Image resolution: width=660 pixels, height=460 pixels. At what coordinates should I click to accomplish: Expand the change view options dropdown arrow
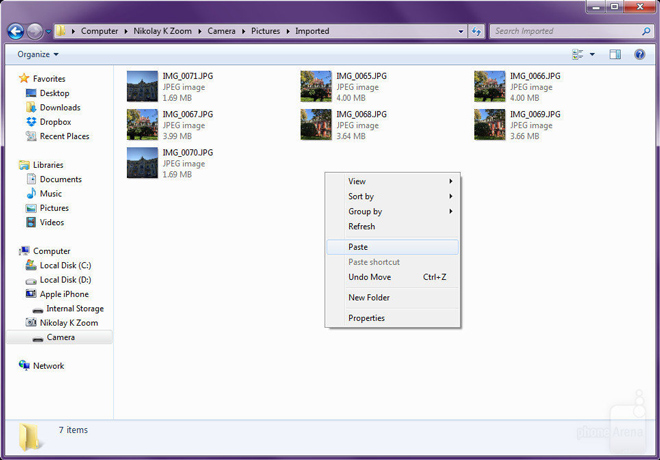pos(592,54)
